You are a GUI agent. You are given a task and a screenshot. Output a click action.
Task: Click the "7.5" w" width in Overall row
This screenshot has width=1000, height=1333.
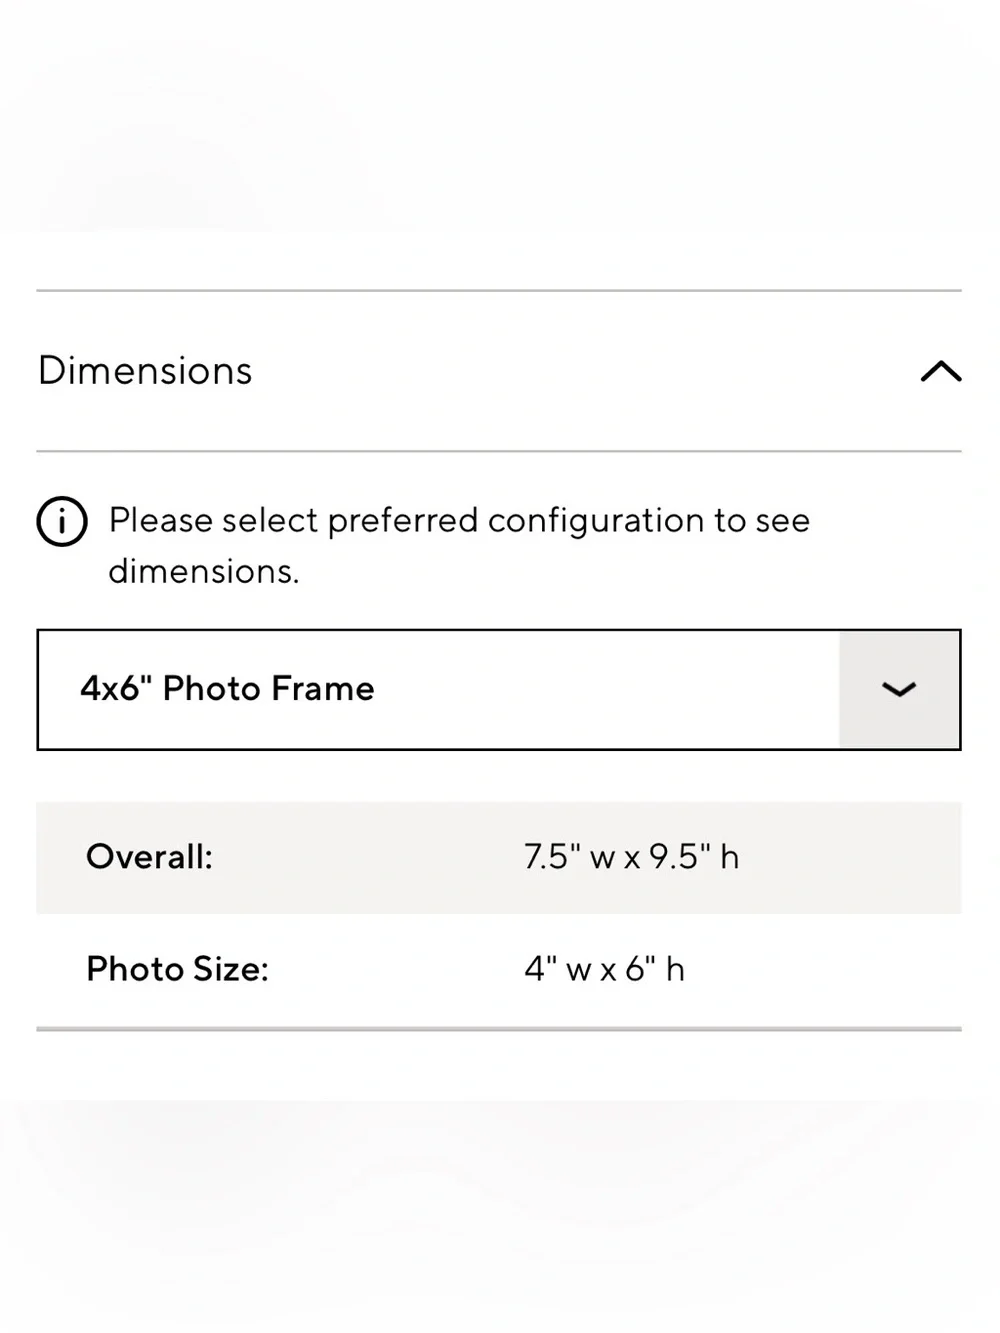click(x=569, y=857)
